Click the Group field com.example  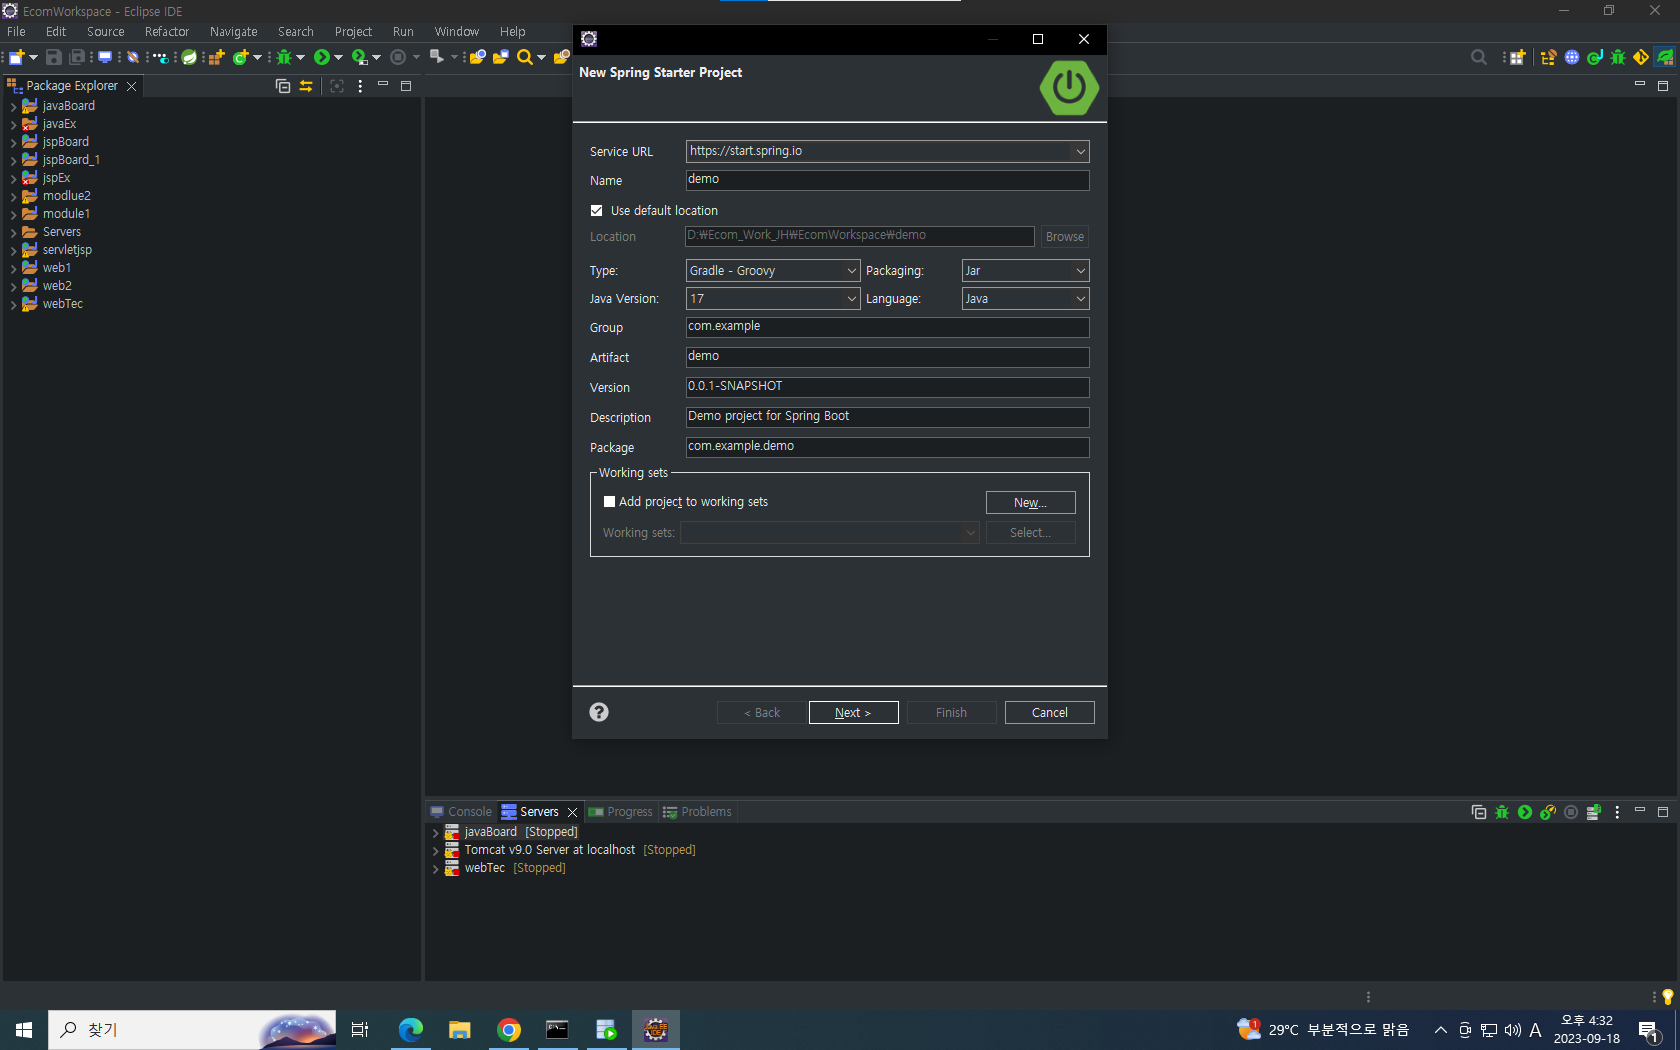(x=887, y=327)
